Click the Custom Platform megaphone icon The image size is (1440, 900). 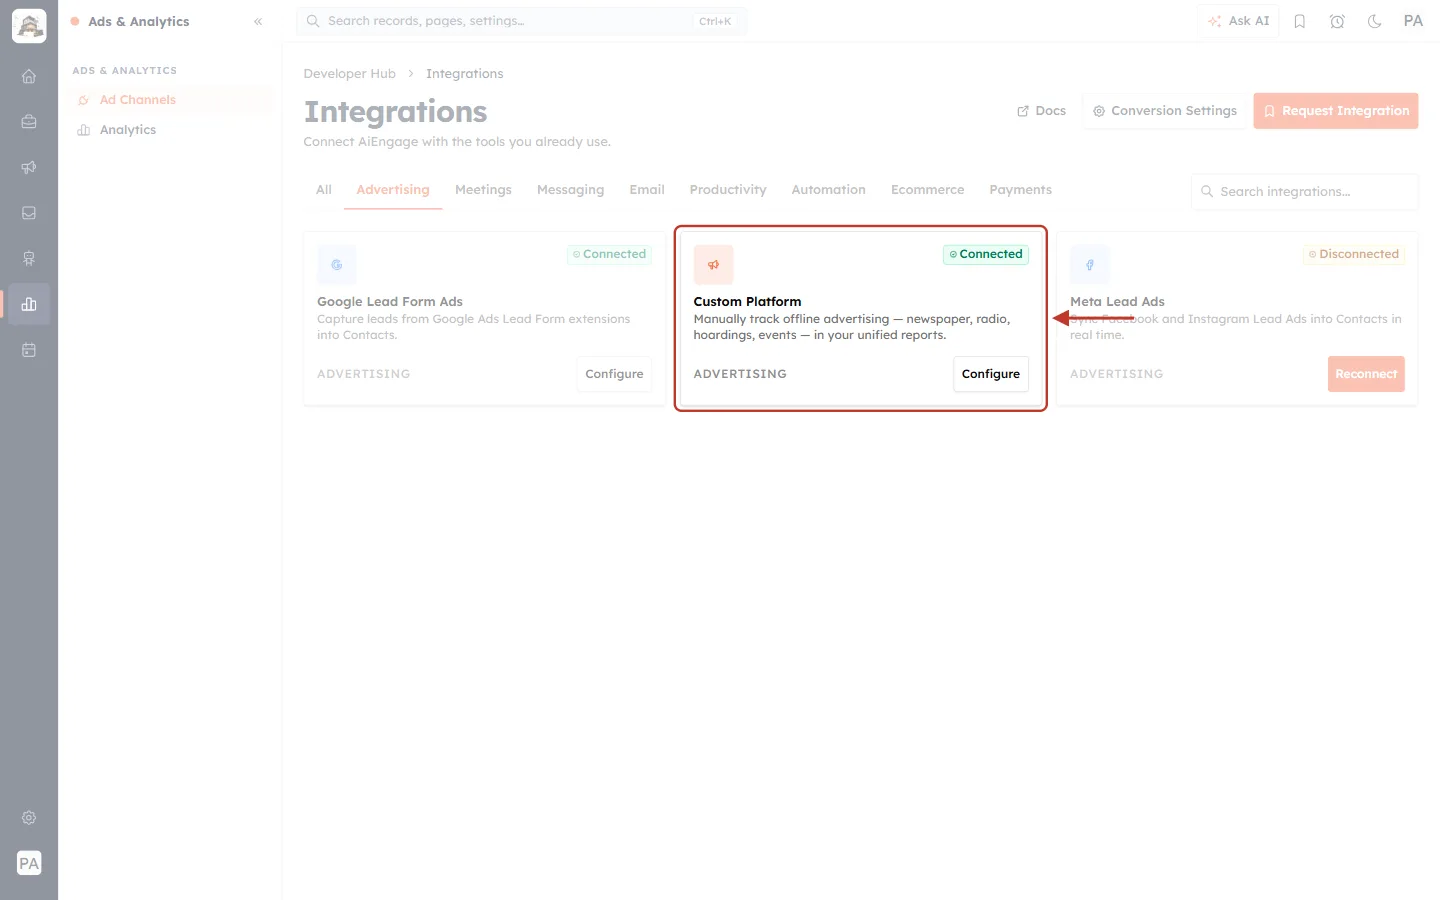(x=714, y=265)
